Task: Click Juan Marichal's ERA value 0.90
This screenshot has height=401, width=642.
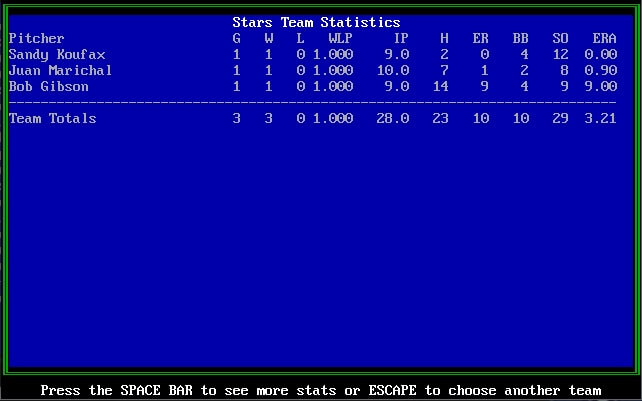Action: click(x=601, y=70)
